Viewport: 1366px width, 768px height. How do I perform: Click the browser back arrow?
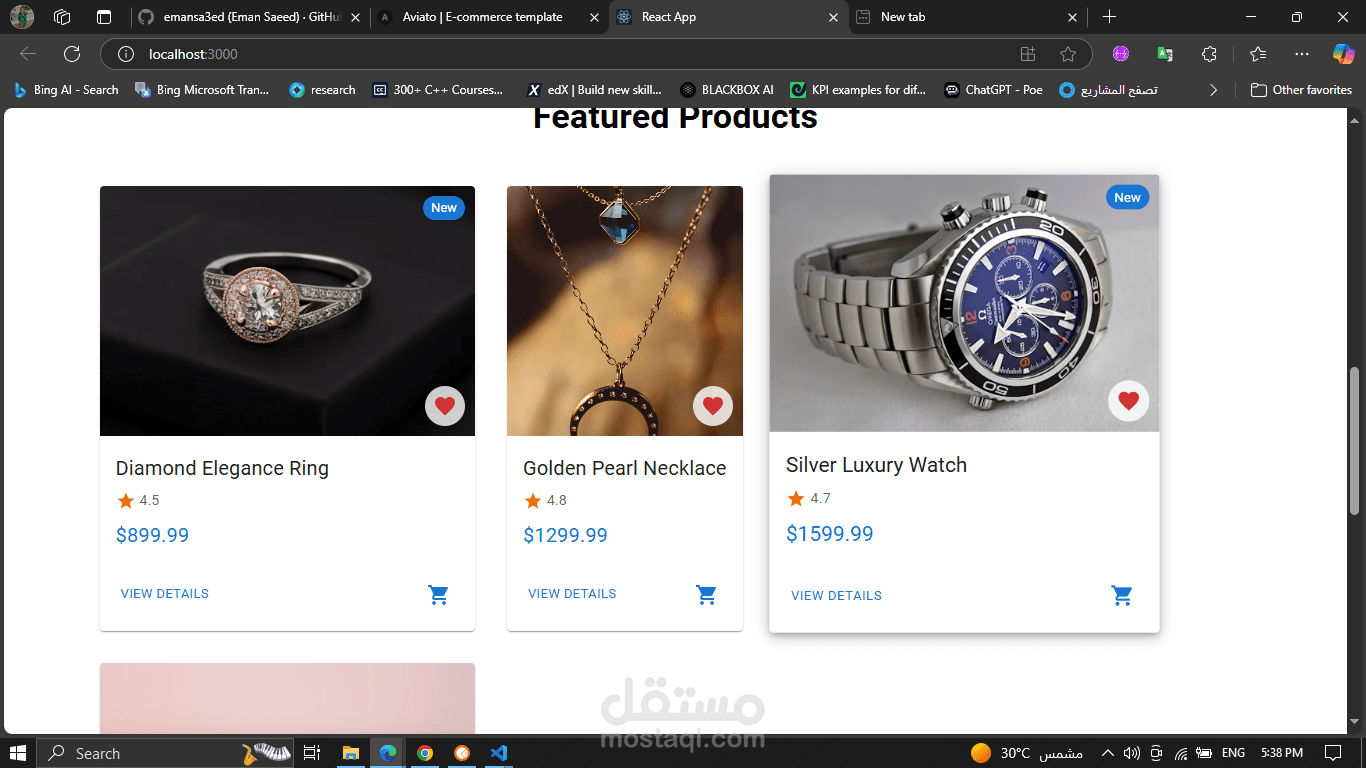[28, 54]
